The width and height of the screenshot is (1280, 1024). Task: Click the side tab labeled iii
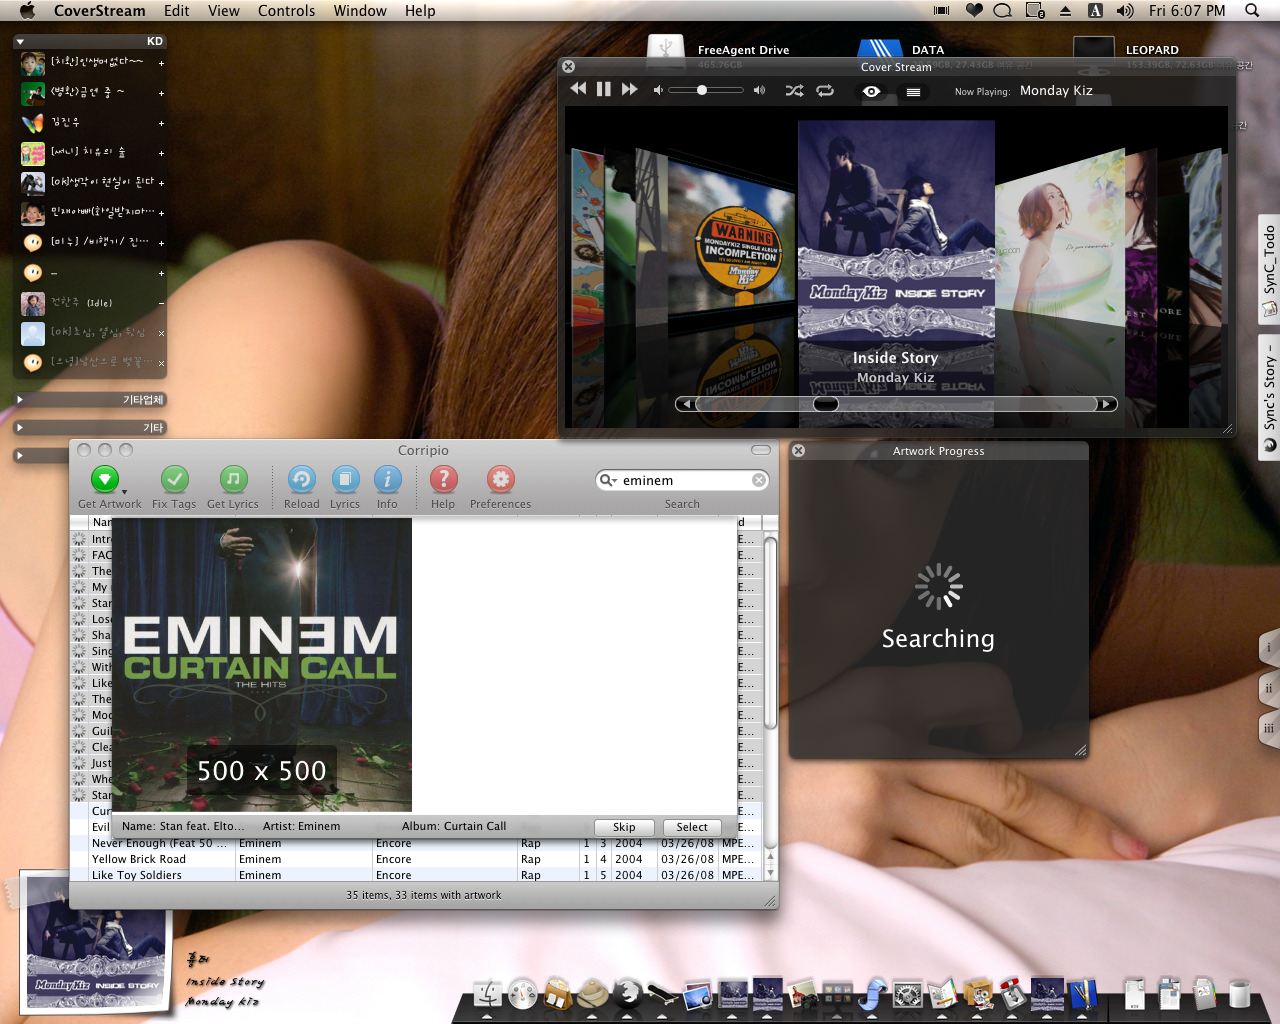pyautogui.click(x=1269, y=728)
